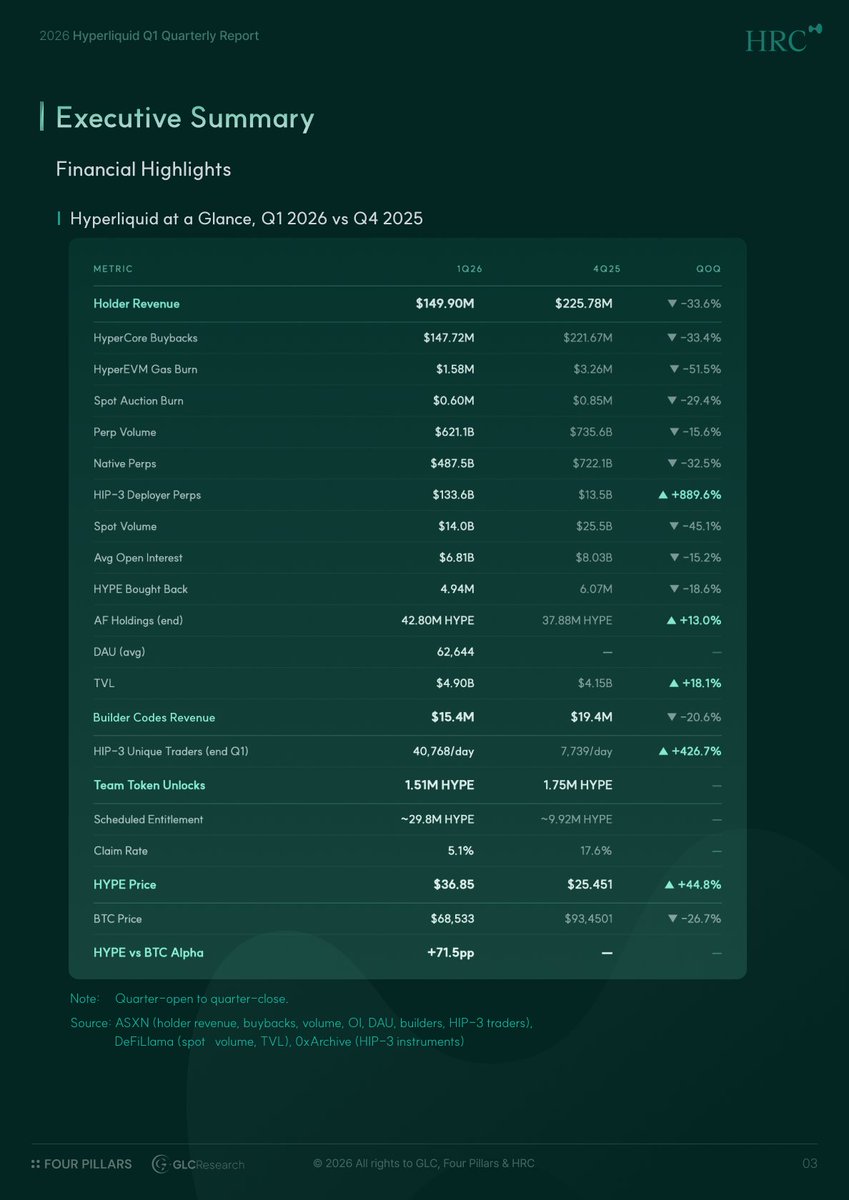Click the 'Quarter-open to quarter-close' note
This screenshot has width=849, height=1200.
click(x=201, y=999)
